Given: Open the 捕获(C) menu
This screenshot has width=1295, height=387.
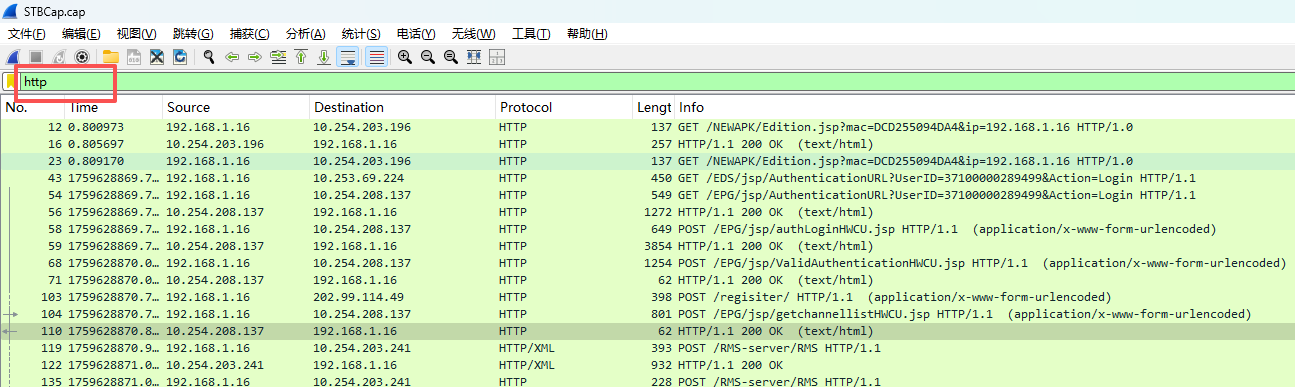Looking at the screenshot, I should (249, 34).
